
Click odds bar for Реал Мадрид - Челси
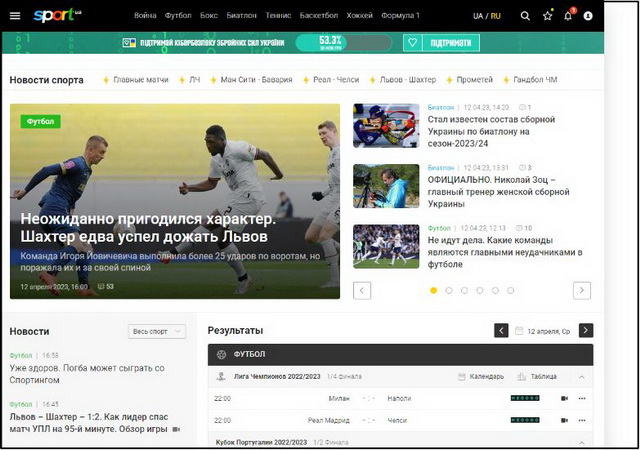(x=525, y=420)
